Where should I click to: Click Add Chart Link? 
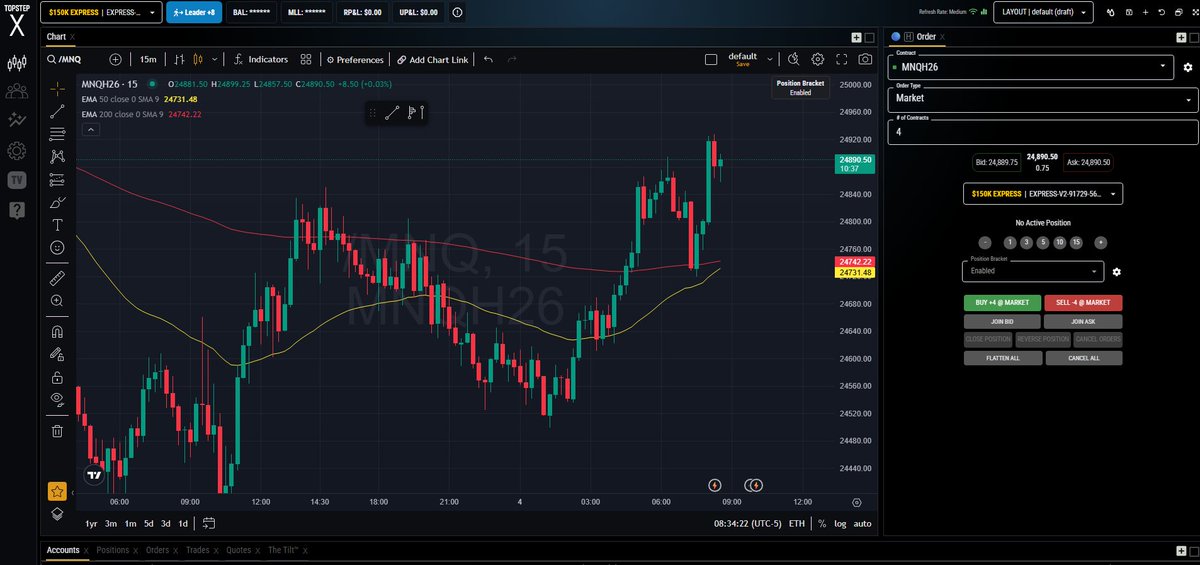432,60
